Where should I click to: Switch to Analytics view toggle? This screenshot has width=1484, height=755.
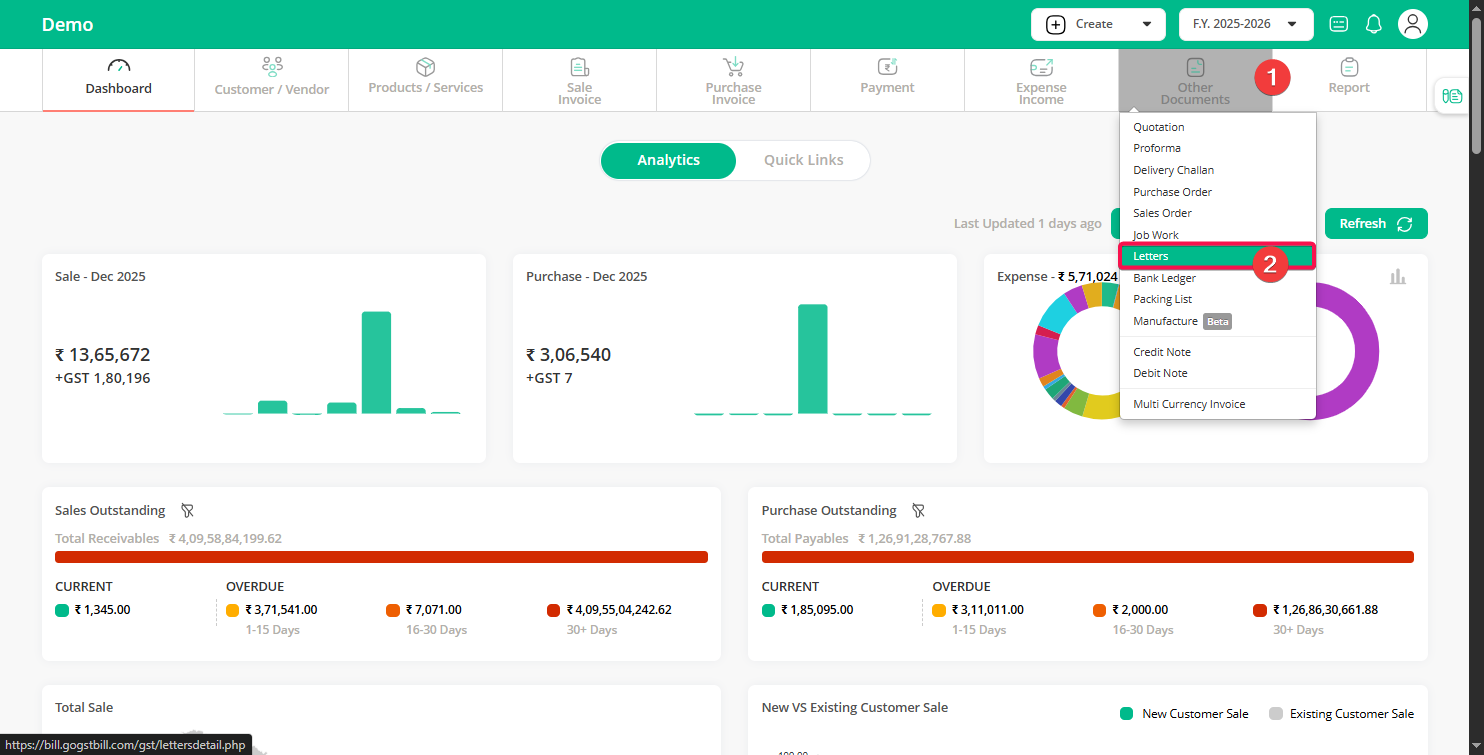(x=668, y=160)
